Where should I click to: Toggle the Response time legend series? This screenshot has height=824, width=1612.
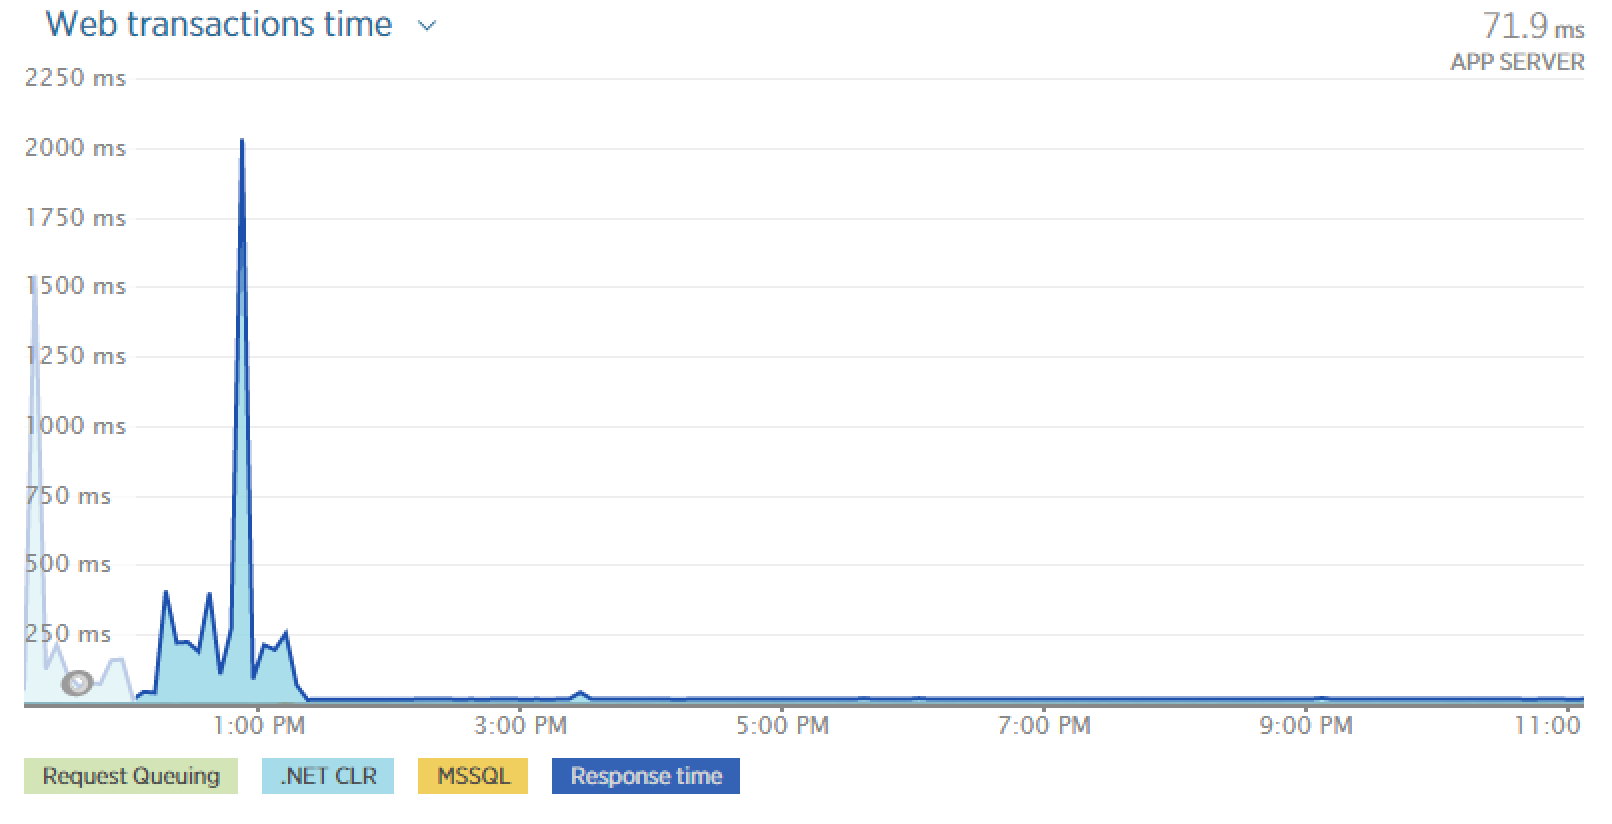click(x=646, y=776)
